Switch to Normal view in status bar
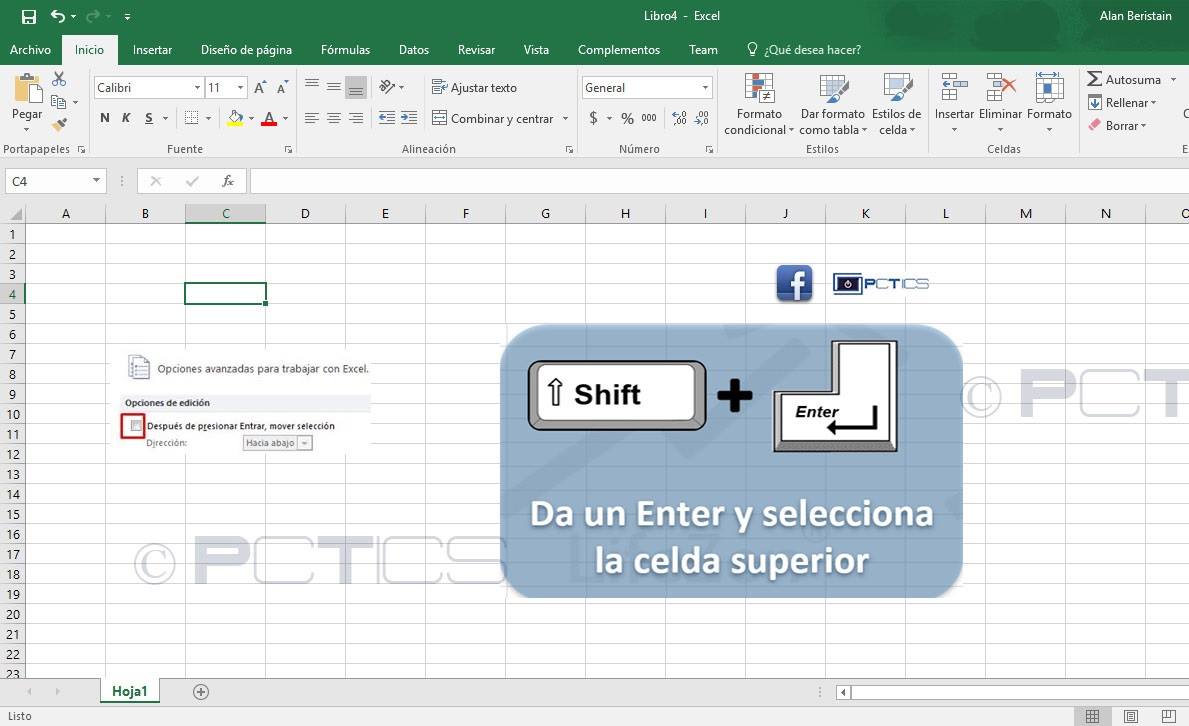The height and width of the screenshot is (726, 1189). [1093, 716]
